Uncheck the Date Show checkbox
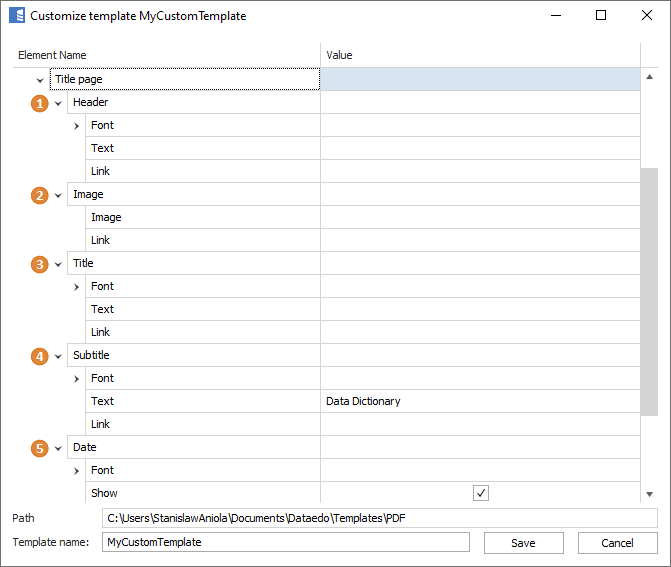Viewport: 671px width, 567px height. click(481, 493)
